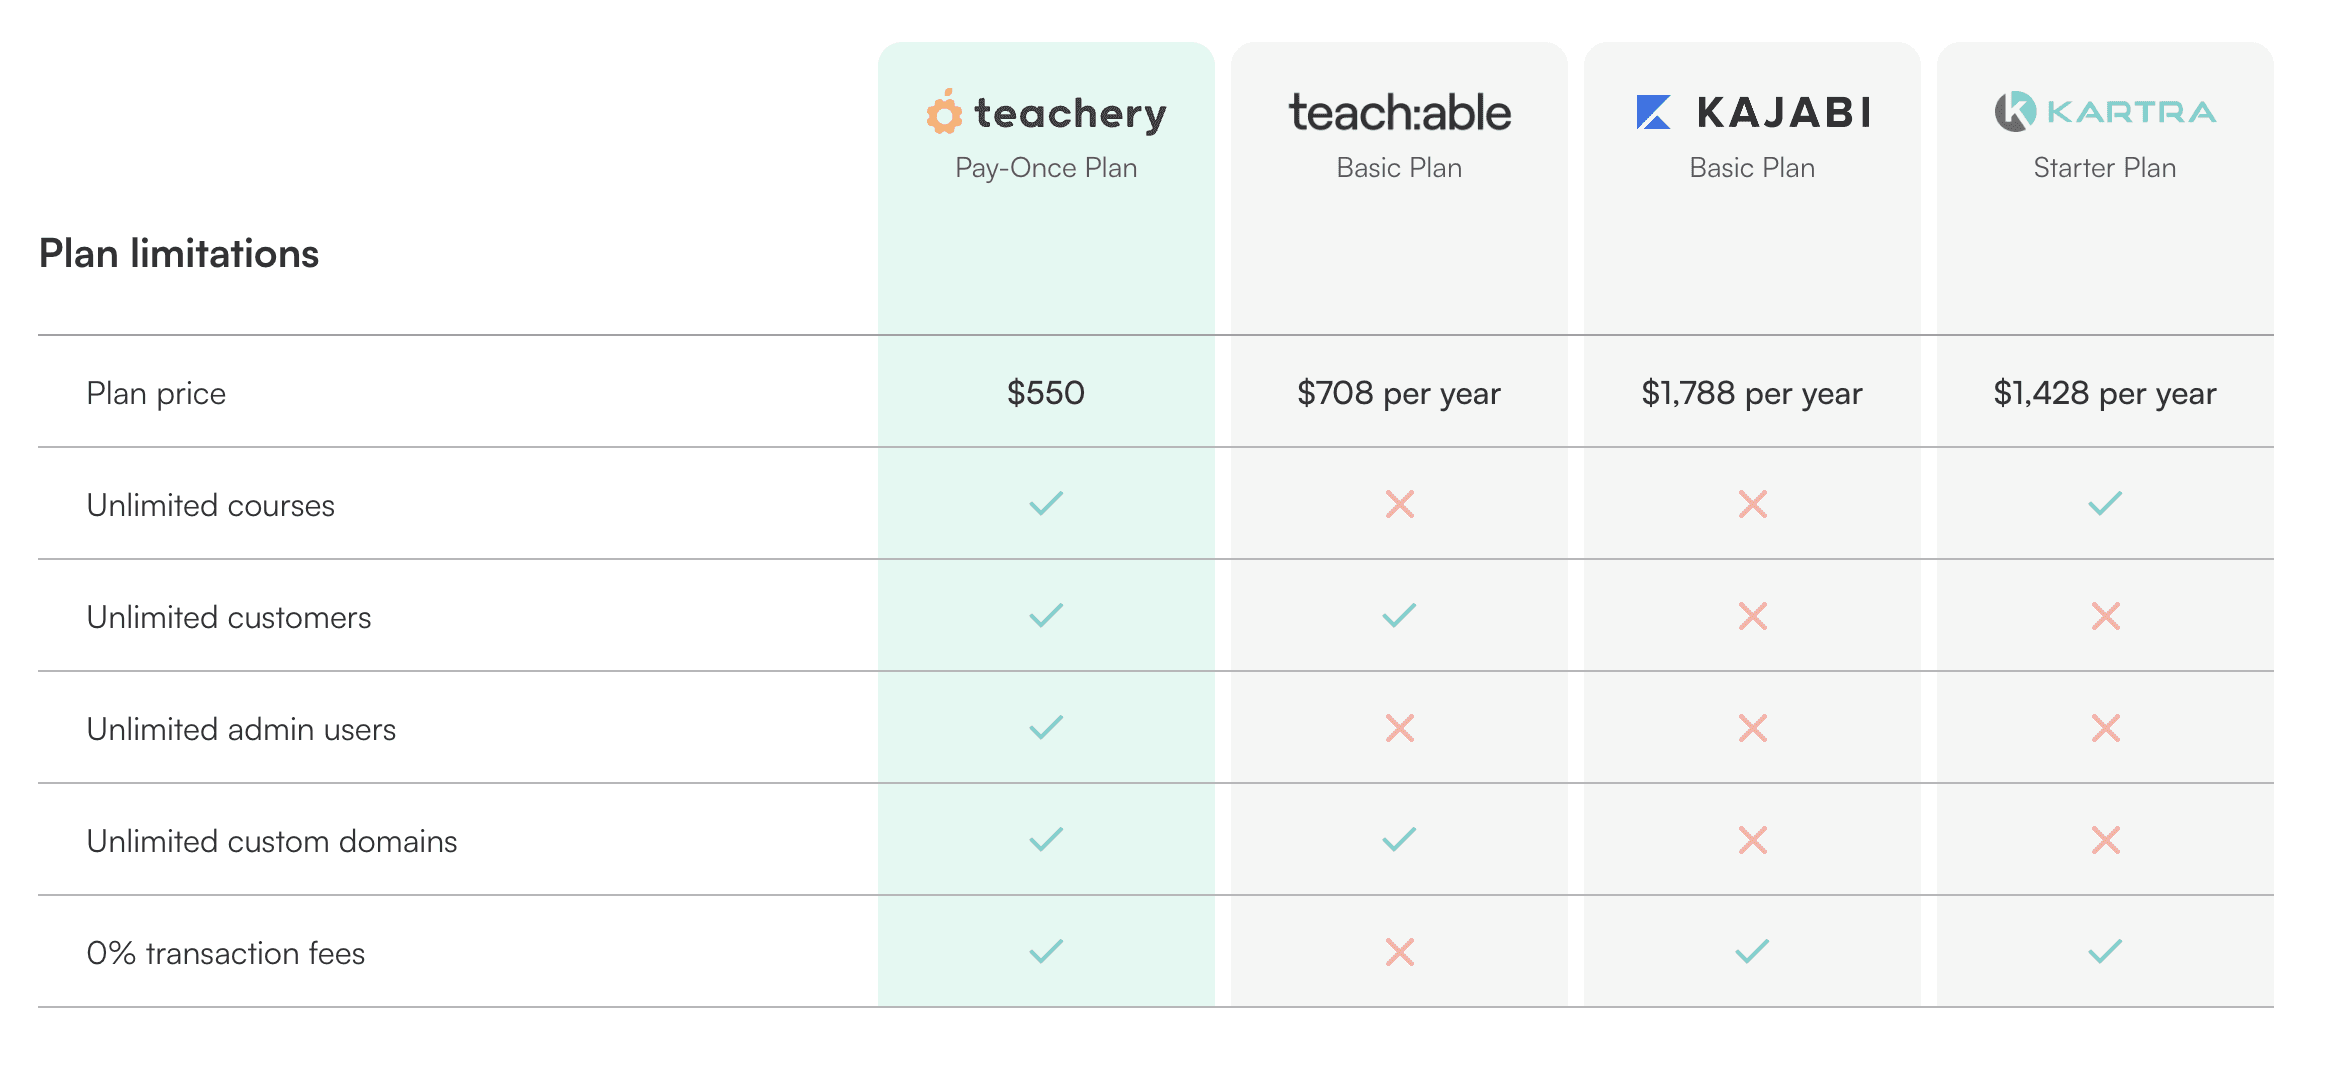2326x1078 pixels.
Task: Click the Pay-Once Plan label
Action: coord(1046,168)
